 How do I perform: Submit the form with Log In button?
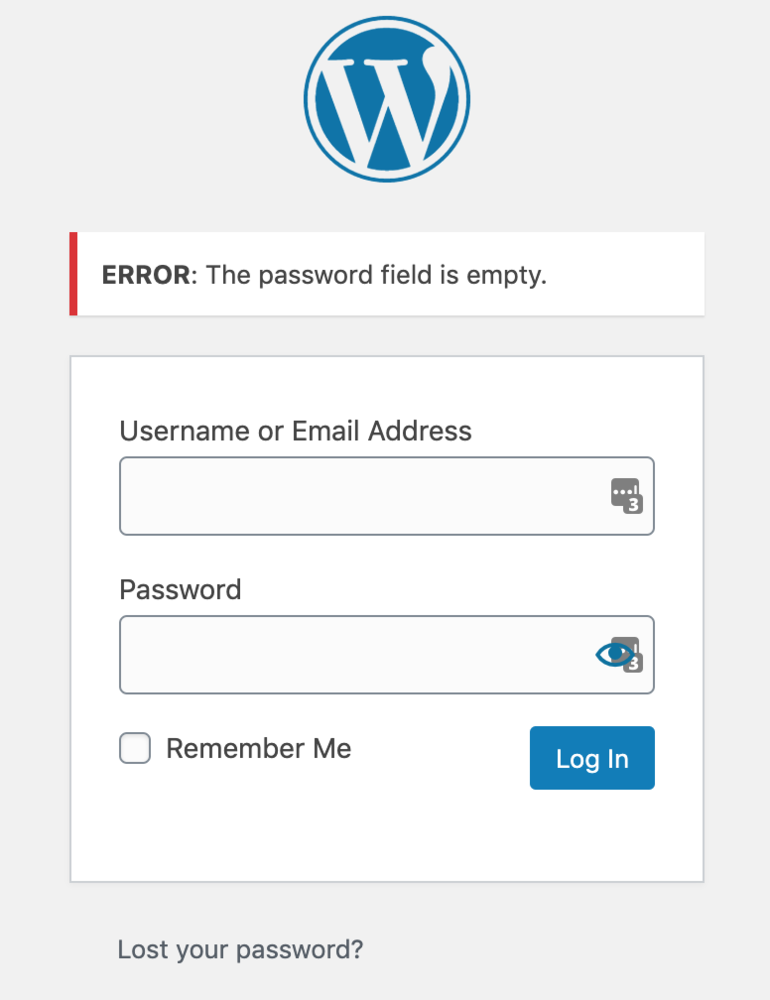click(x=592, y=758)
